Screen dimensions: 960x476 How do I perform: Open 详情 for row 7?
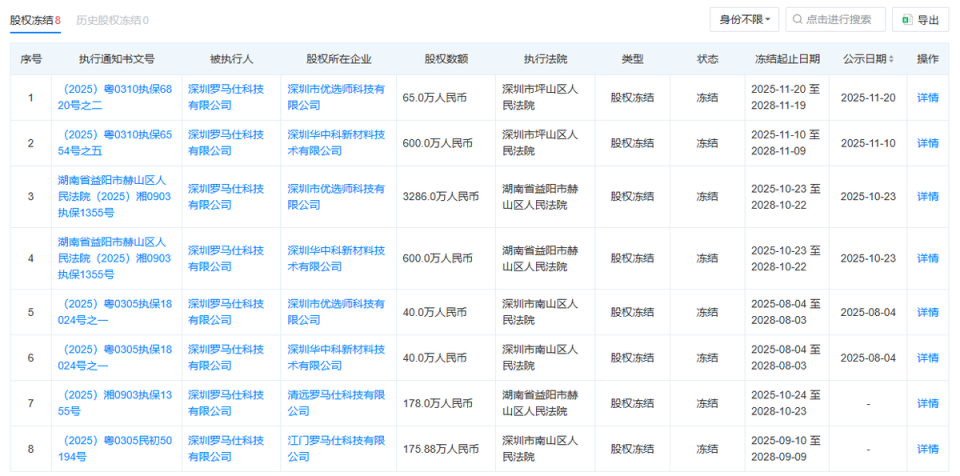928,403
